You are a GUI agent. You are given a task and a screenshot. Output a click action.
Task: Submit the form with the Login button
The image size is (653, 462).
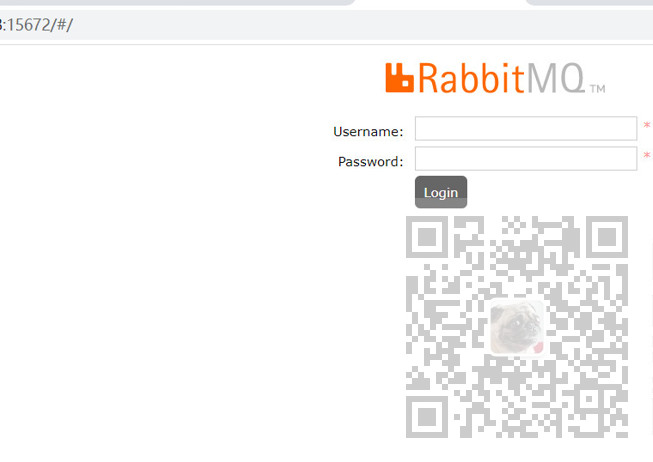[441, 192]
